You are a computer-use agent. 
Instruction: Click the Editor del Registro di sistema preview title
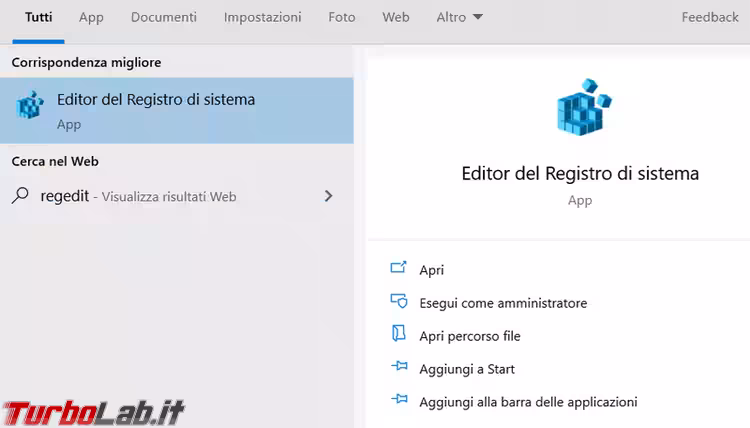click(x=579, y=173)
